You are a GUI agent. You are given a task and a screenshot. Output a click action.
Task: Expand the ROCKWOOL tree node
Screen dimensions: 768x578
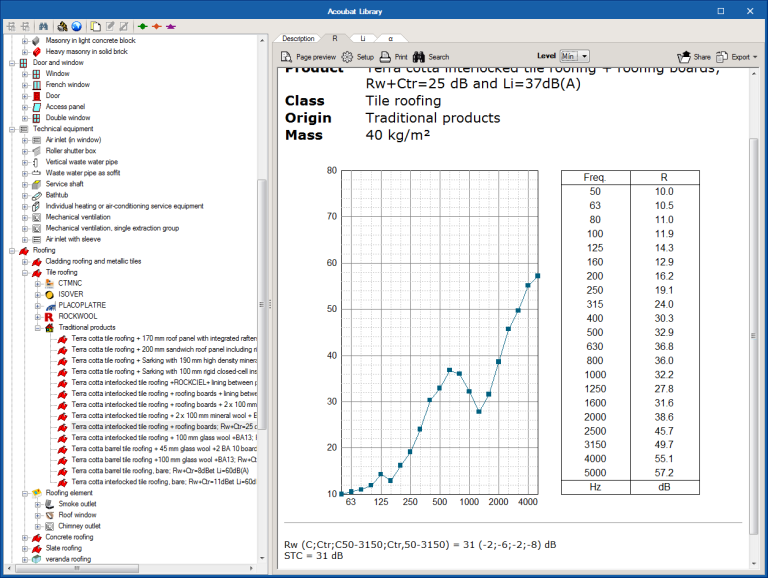coord(37,316)
